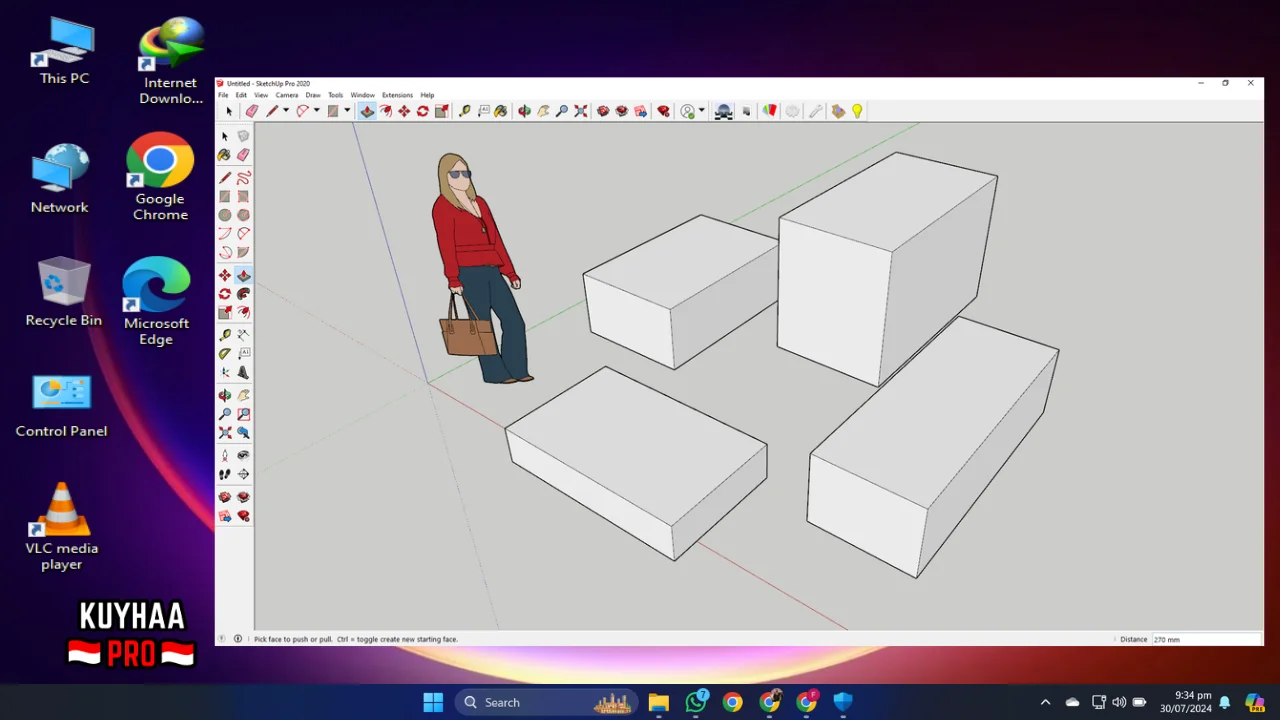This screenshot has width=1280, height=720.
Task: Open the user account dropdown arrow
Action: tap(702, 111)
